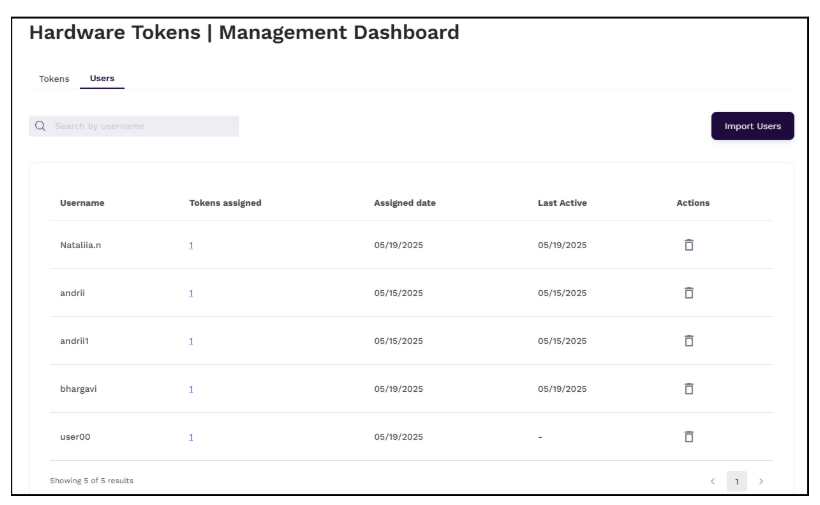The height and width of the screenshot is (505, 820).
Task: Click bhargavi's tokens assigned number
Action: click(190, 389)
